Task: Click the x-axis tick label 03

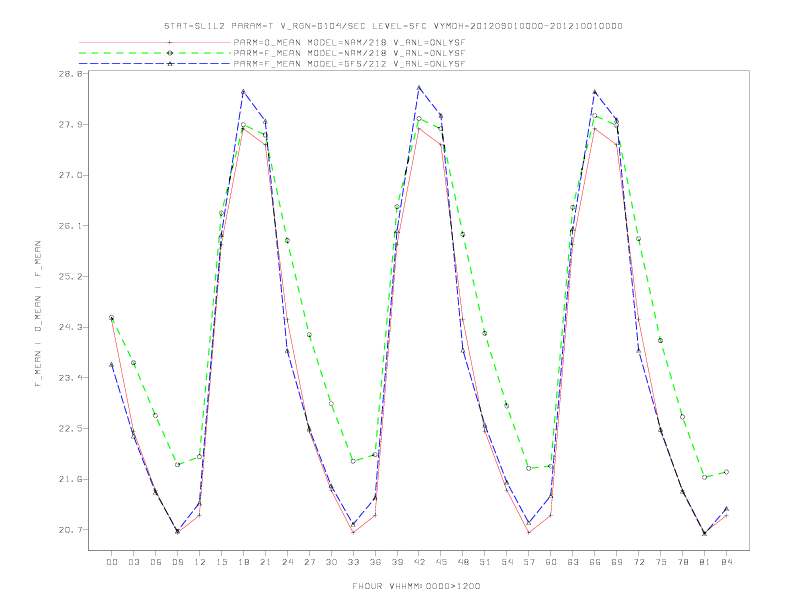Action: pos(133,562)
